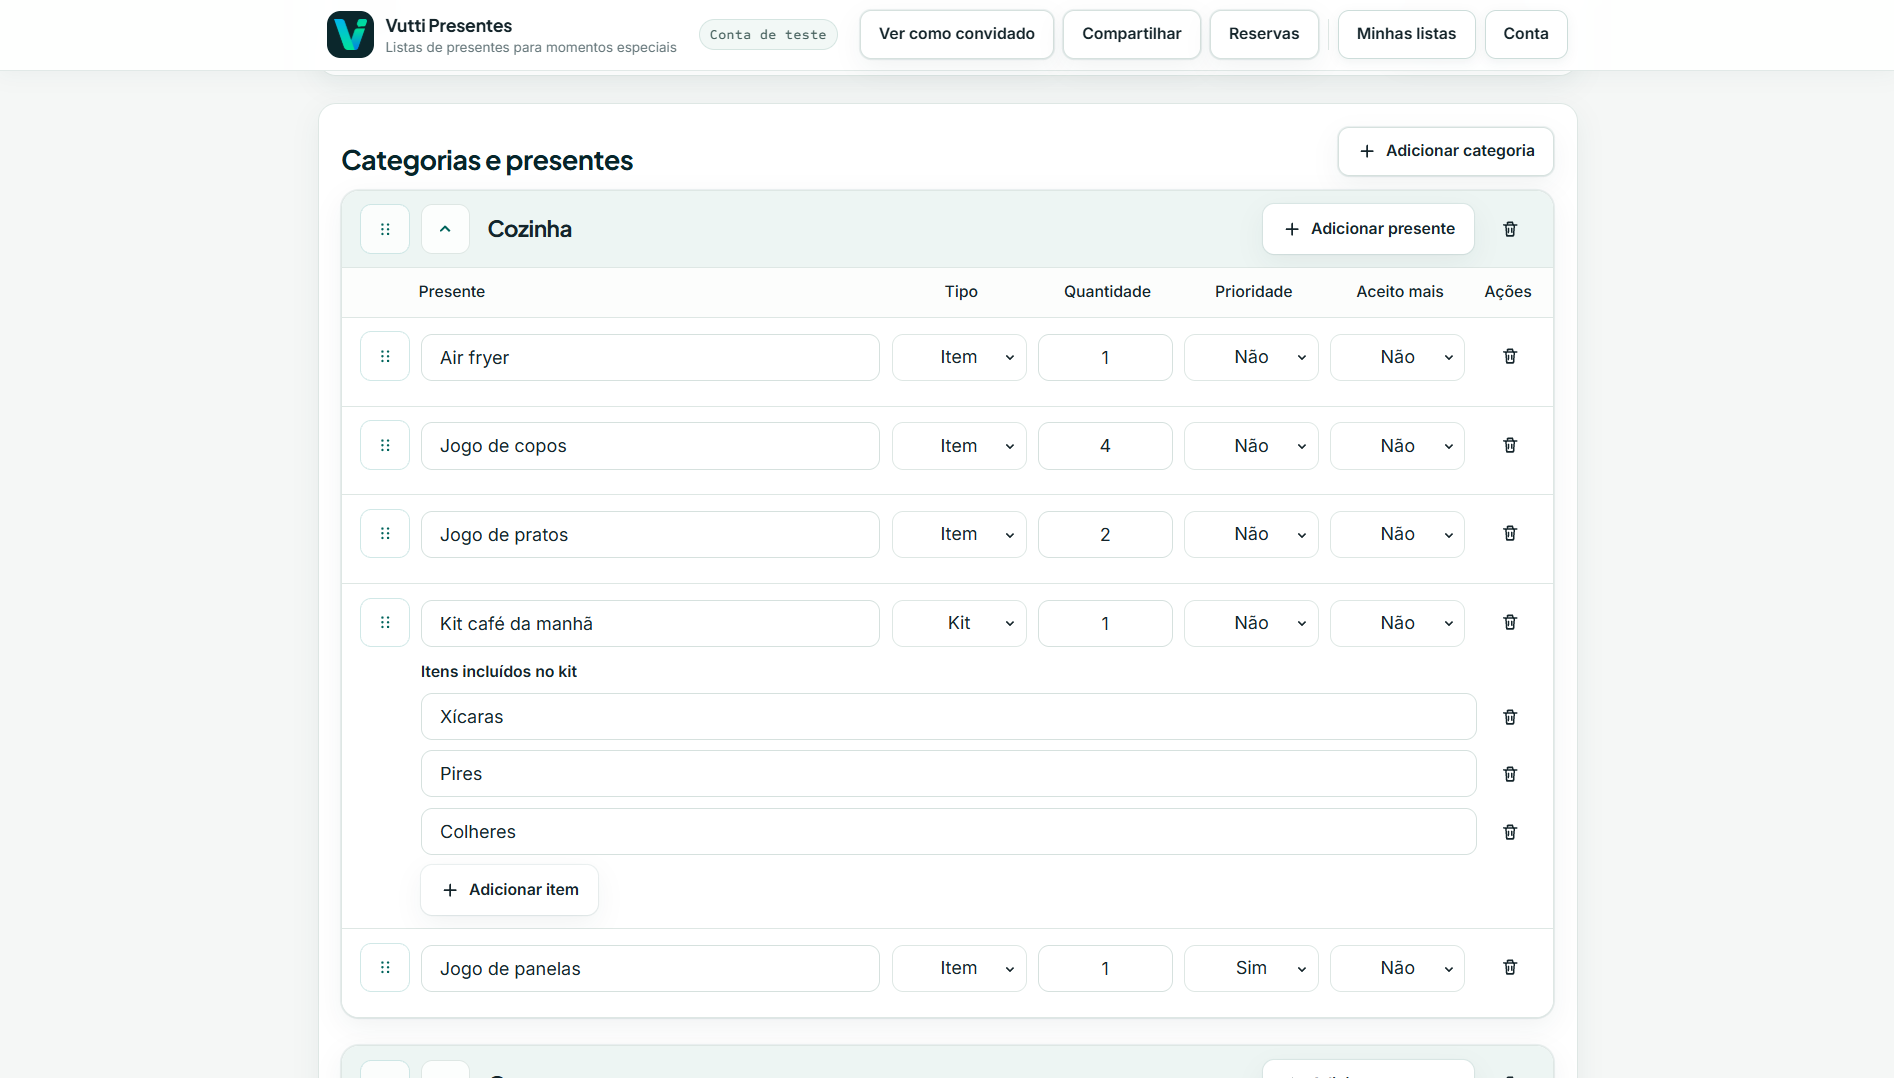Remove the Jogo de pratos gift

coord(1510,533)
